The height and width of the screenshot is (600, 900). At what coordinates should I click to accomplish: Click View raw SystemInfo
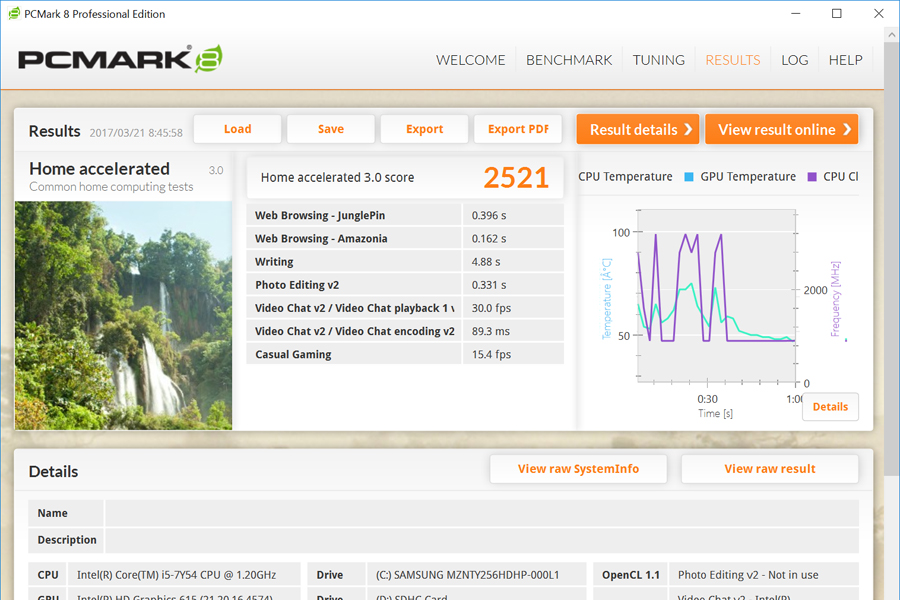[x=578, y=469]
